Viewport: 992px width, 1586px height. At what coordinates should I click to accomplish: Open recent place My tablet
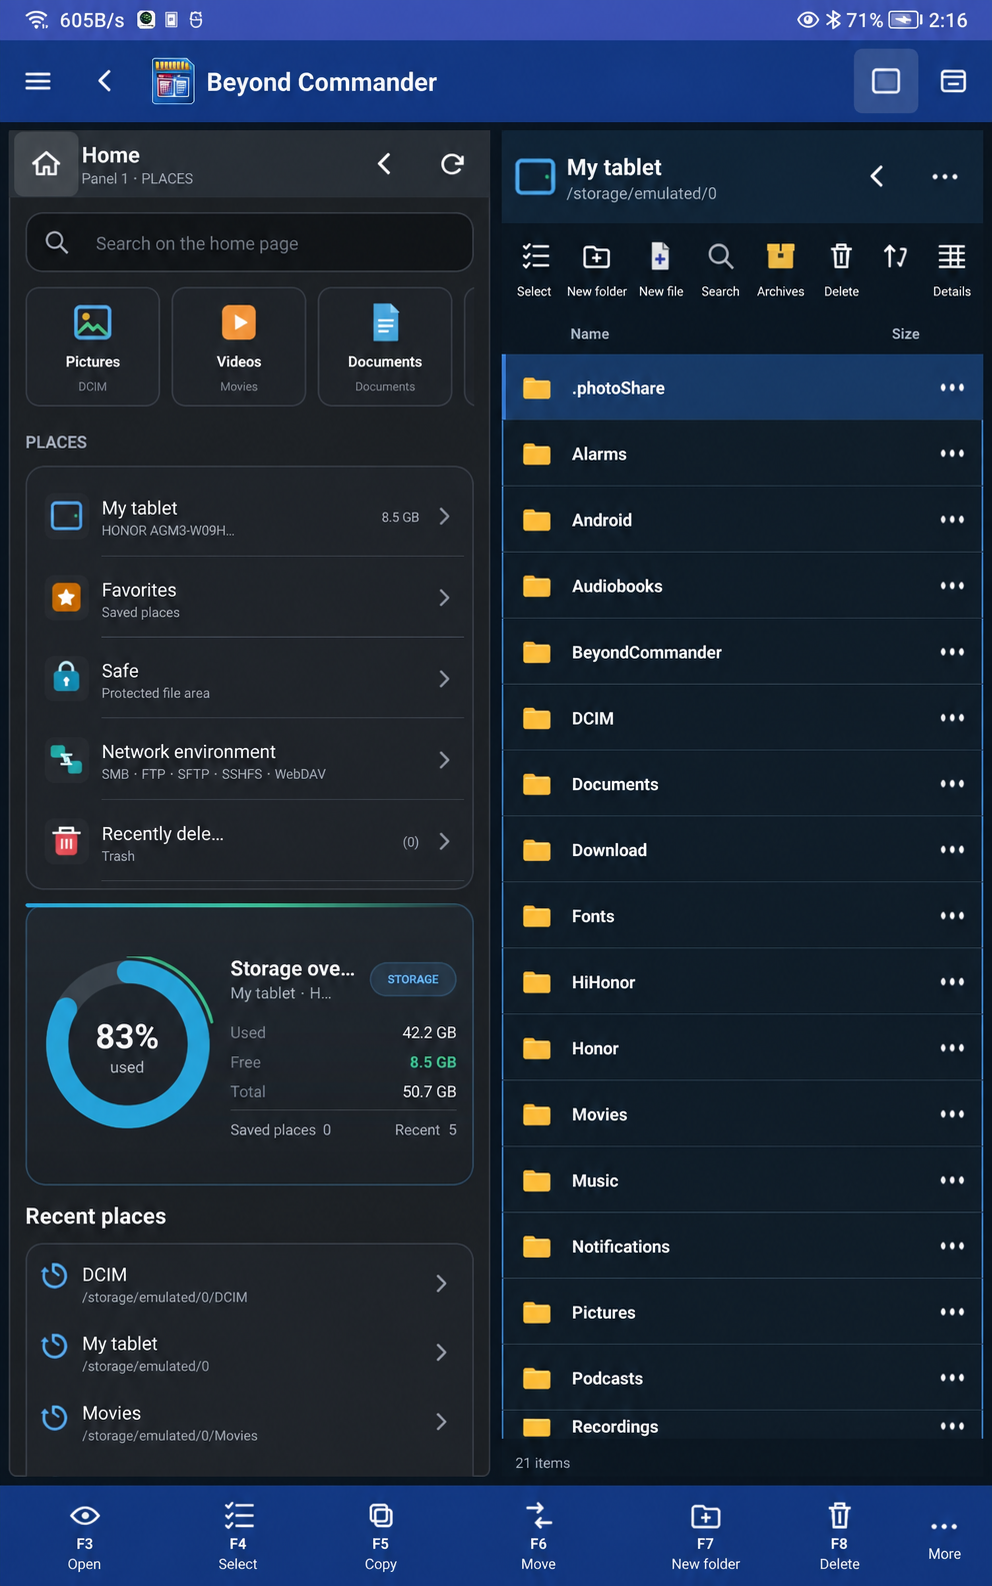tap(249, 1353)
